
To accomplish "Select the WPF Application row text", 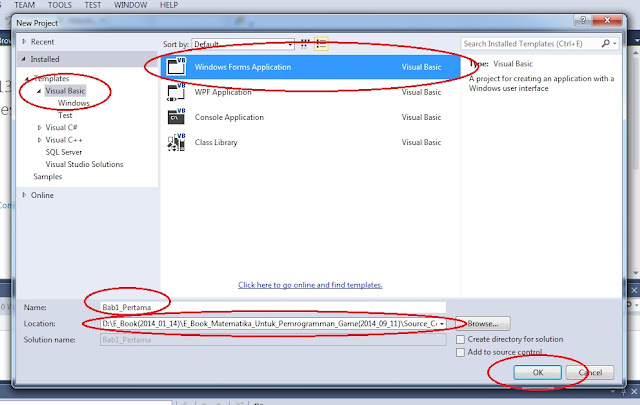I will pyautogui.click(x=223, y=92).
